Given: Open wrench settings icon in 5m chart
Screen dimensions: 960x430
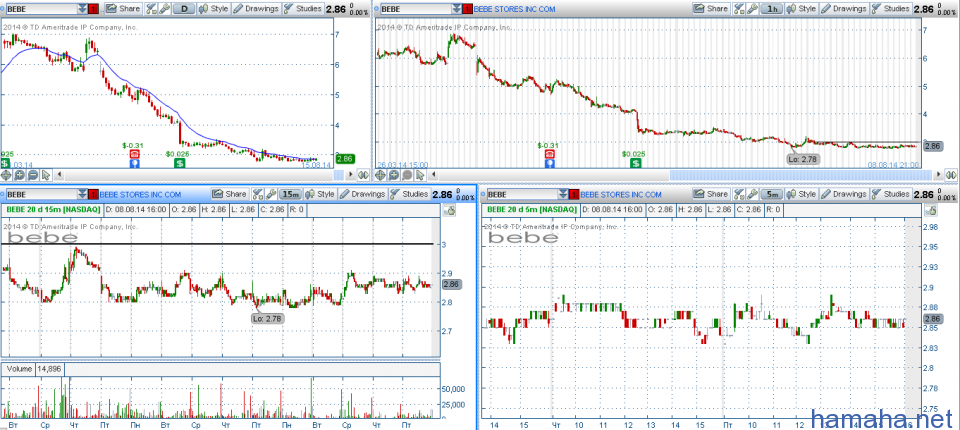Looking at the screenshot, I should (x=751, y=194).
